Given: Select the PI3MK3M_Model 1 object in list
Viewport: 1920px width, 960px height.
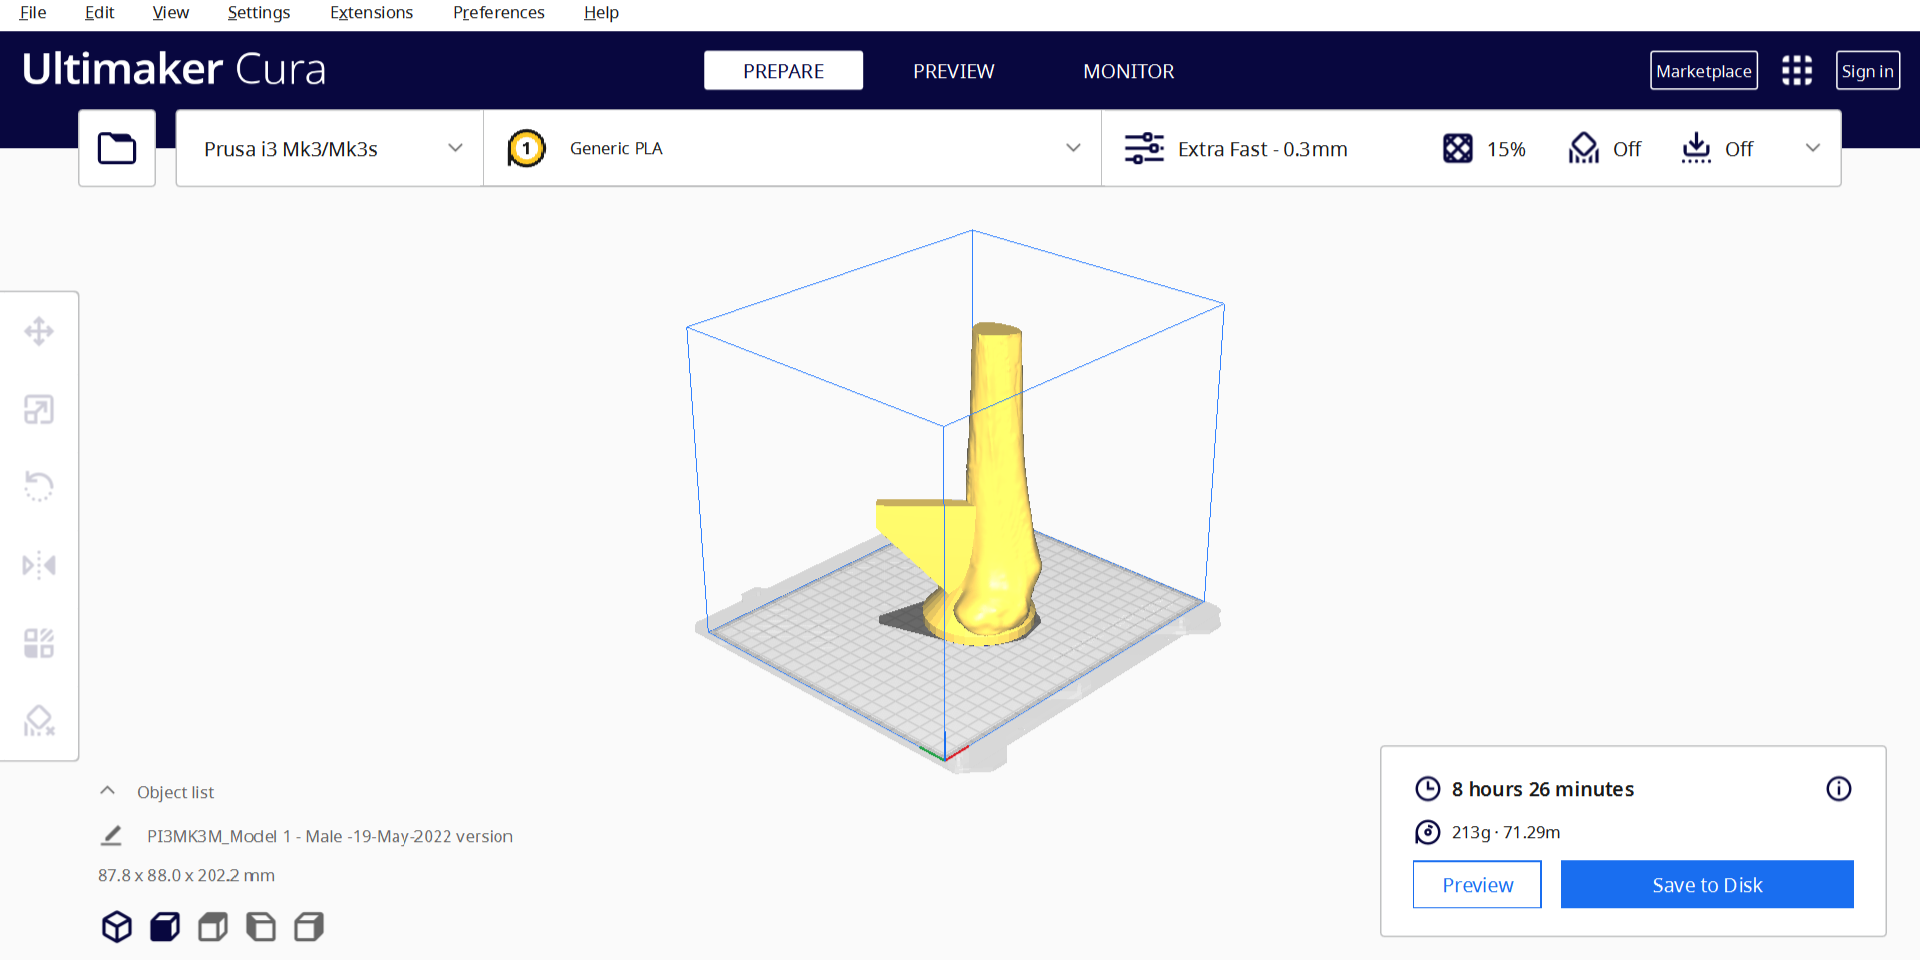Looking at the screenshot, I should tap(329, 836).
